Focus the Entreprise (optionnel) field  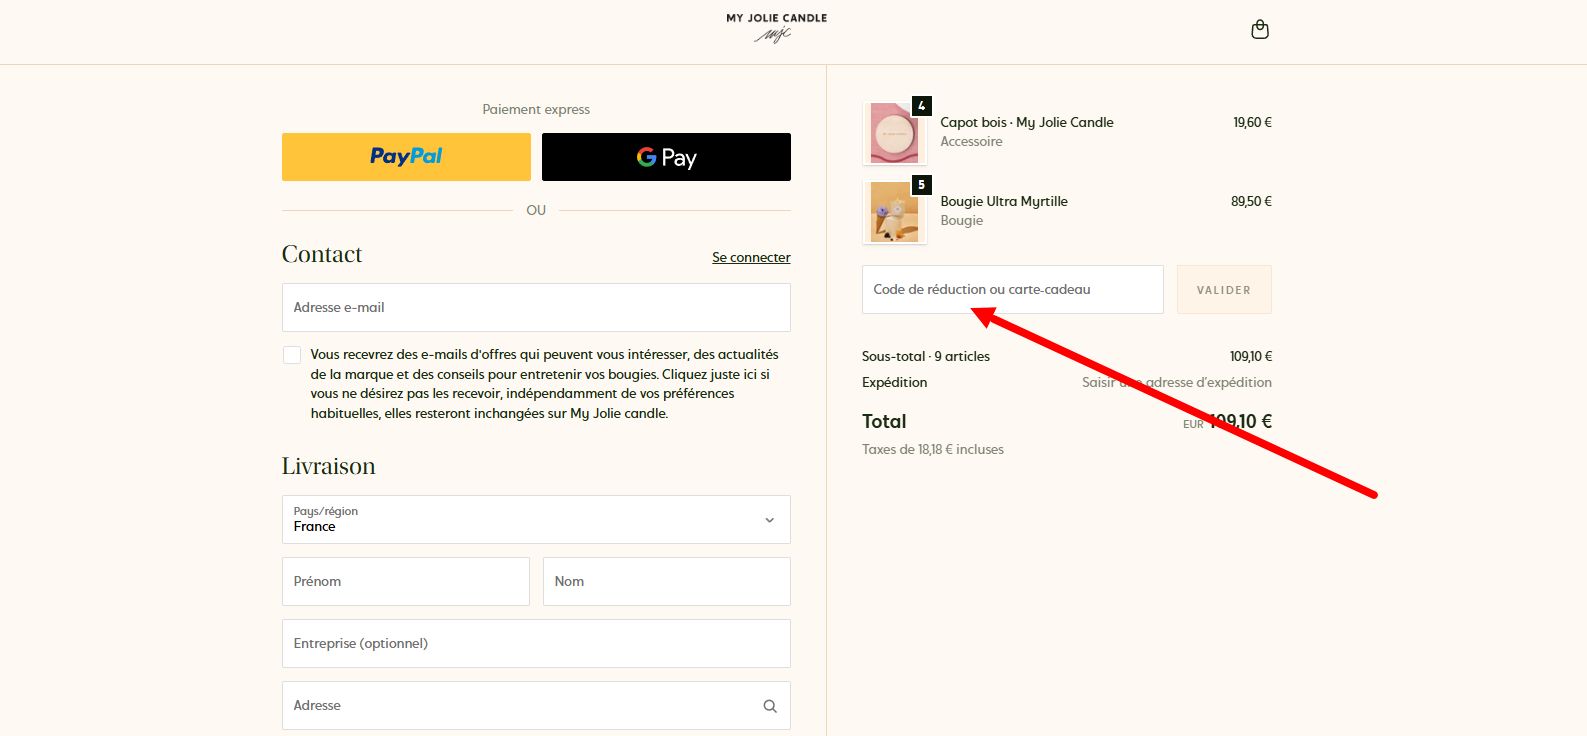tap(536, 643)
